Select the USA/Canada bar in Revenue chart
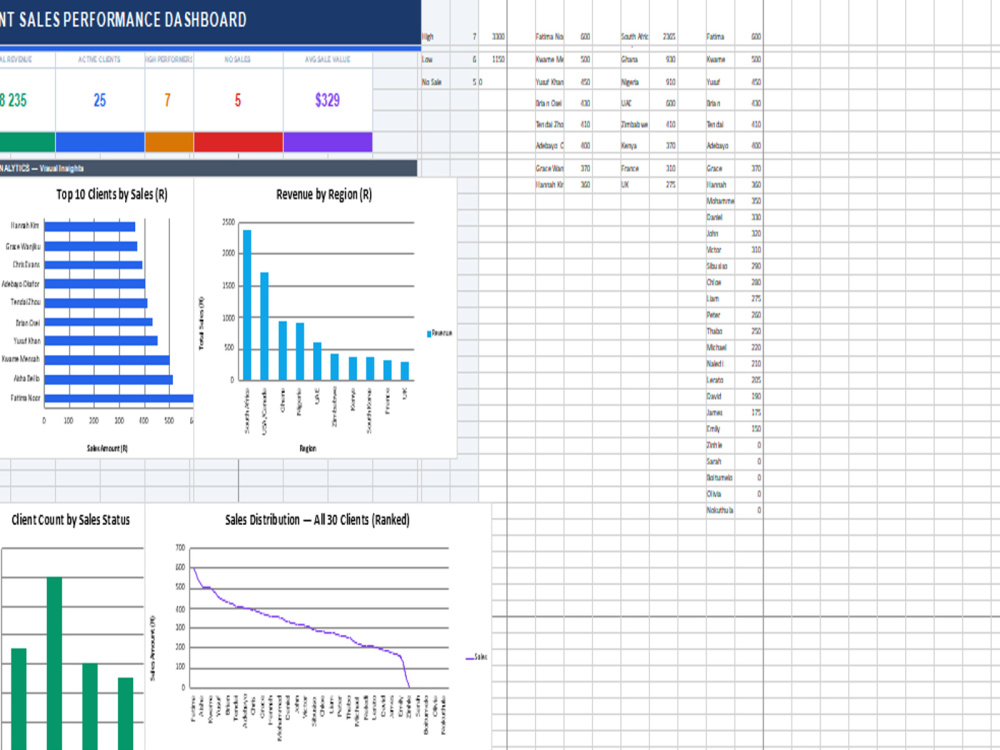 pyautogui.click(x=264, y=327)
